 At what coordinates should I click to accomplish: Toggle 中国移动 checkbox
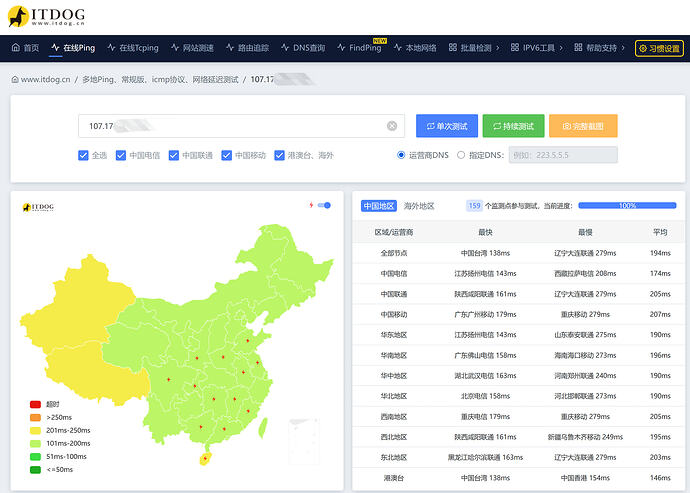click(227, 155)
